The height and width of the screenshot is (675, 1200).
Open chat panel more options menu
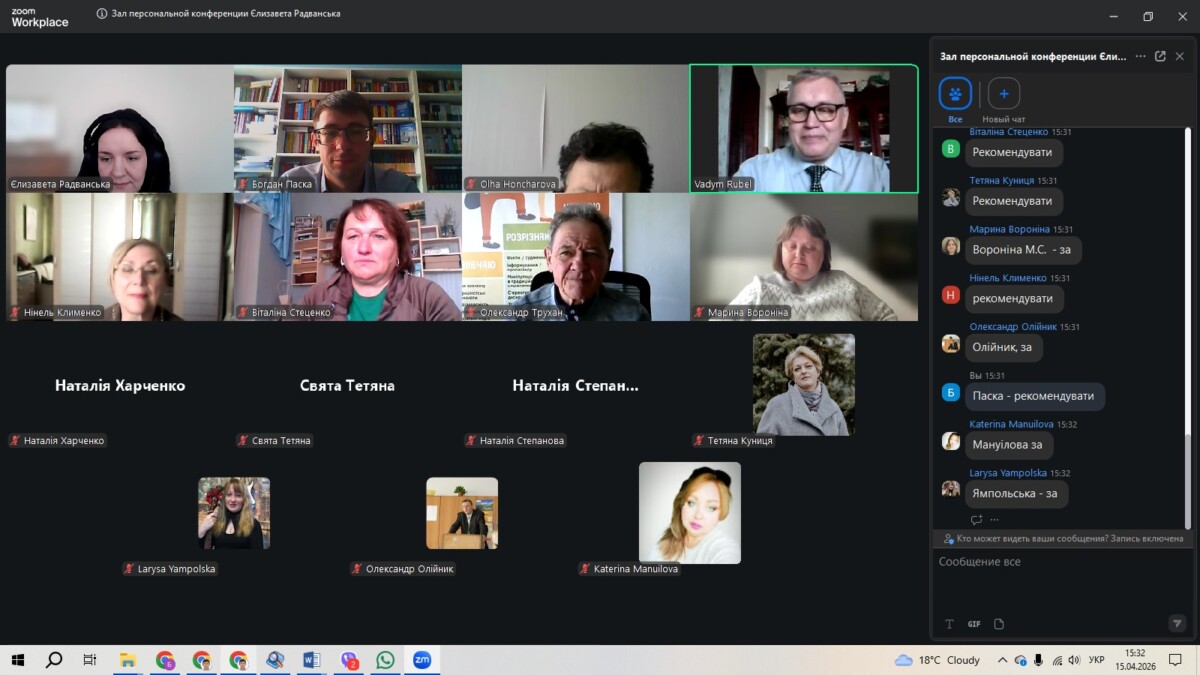[1141, 56]
